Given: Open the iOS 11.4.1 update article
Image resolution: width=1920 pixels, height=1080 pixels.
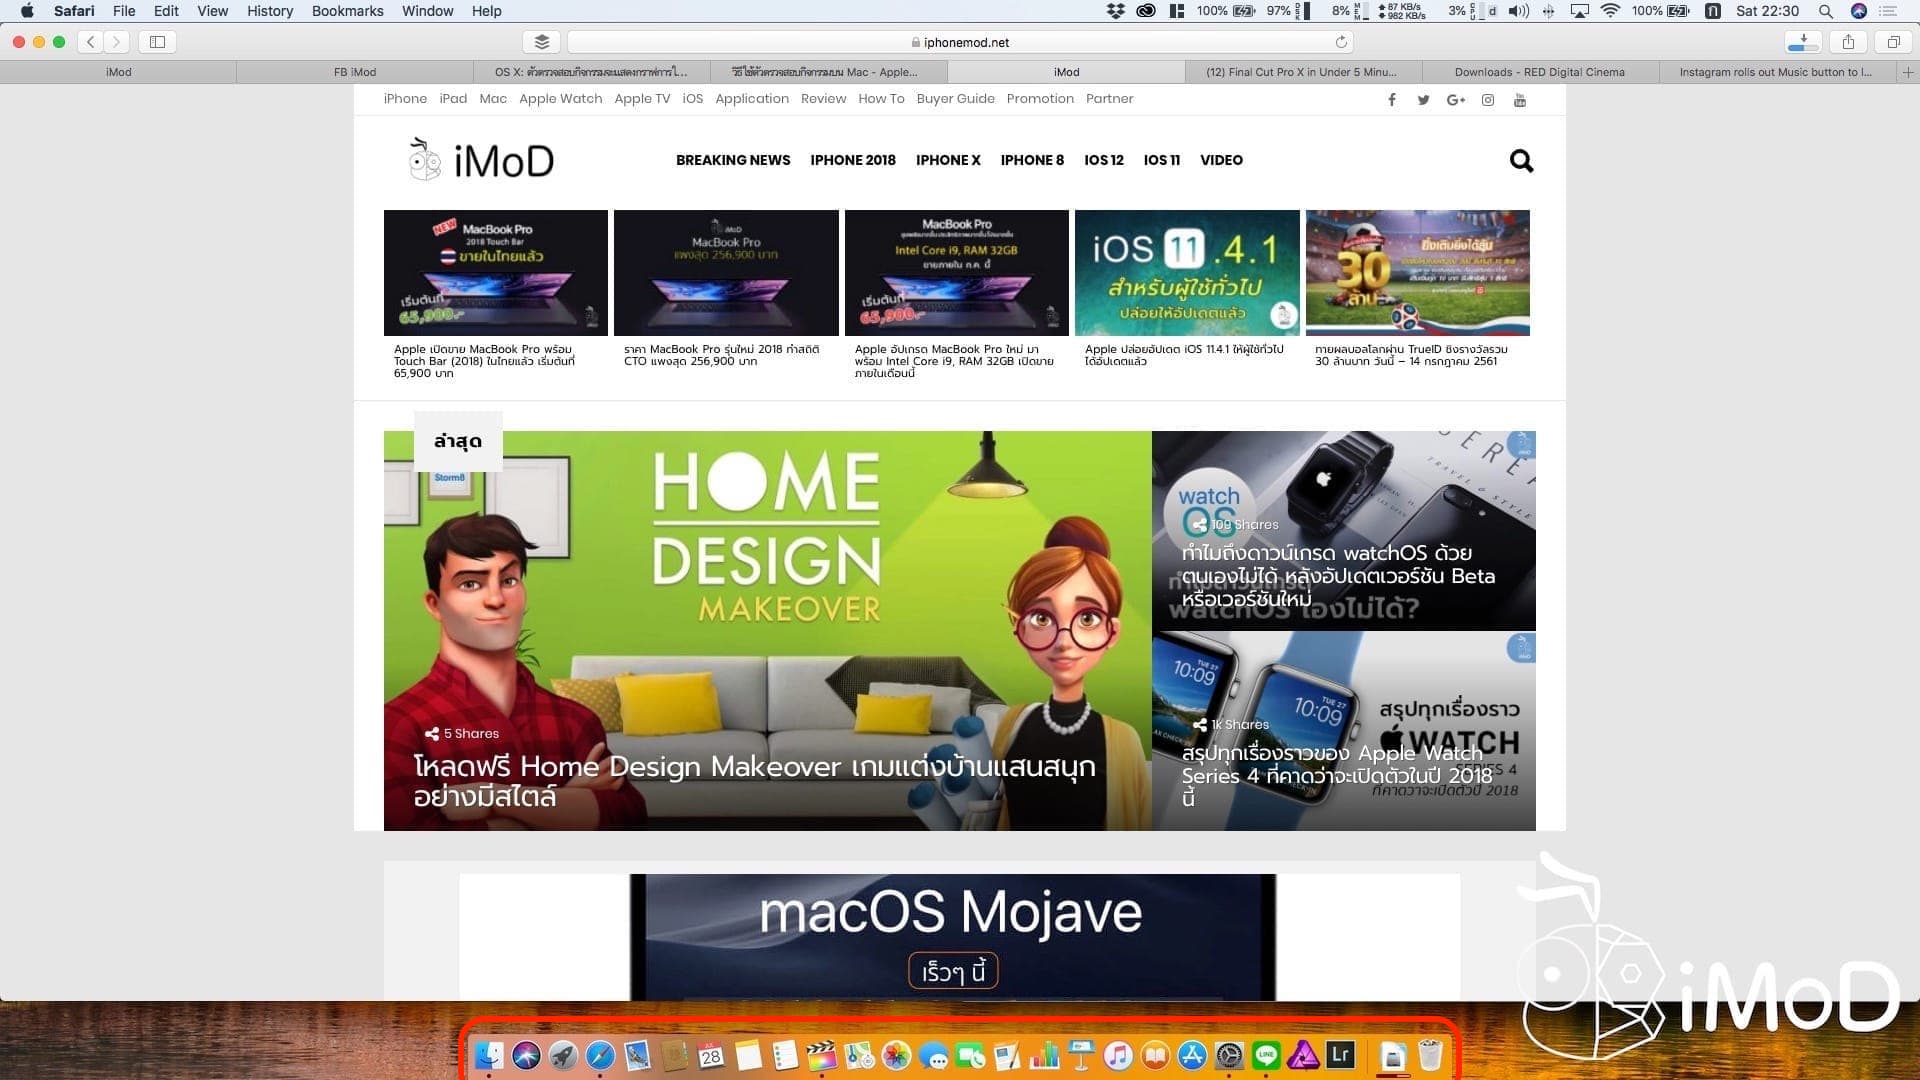Looking at the screenshot, I should [x=1187, y=272].
